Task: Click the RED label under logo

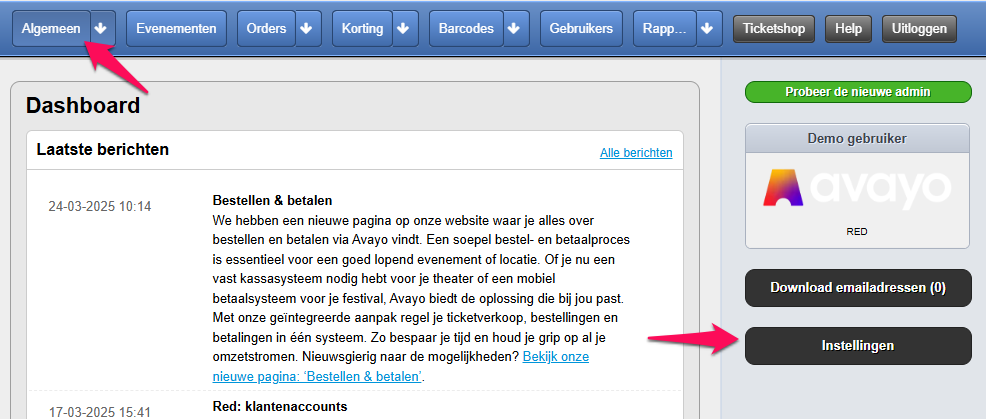Action: tap(857, 232)
